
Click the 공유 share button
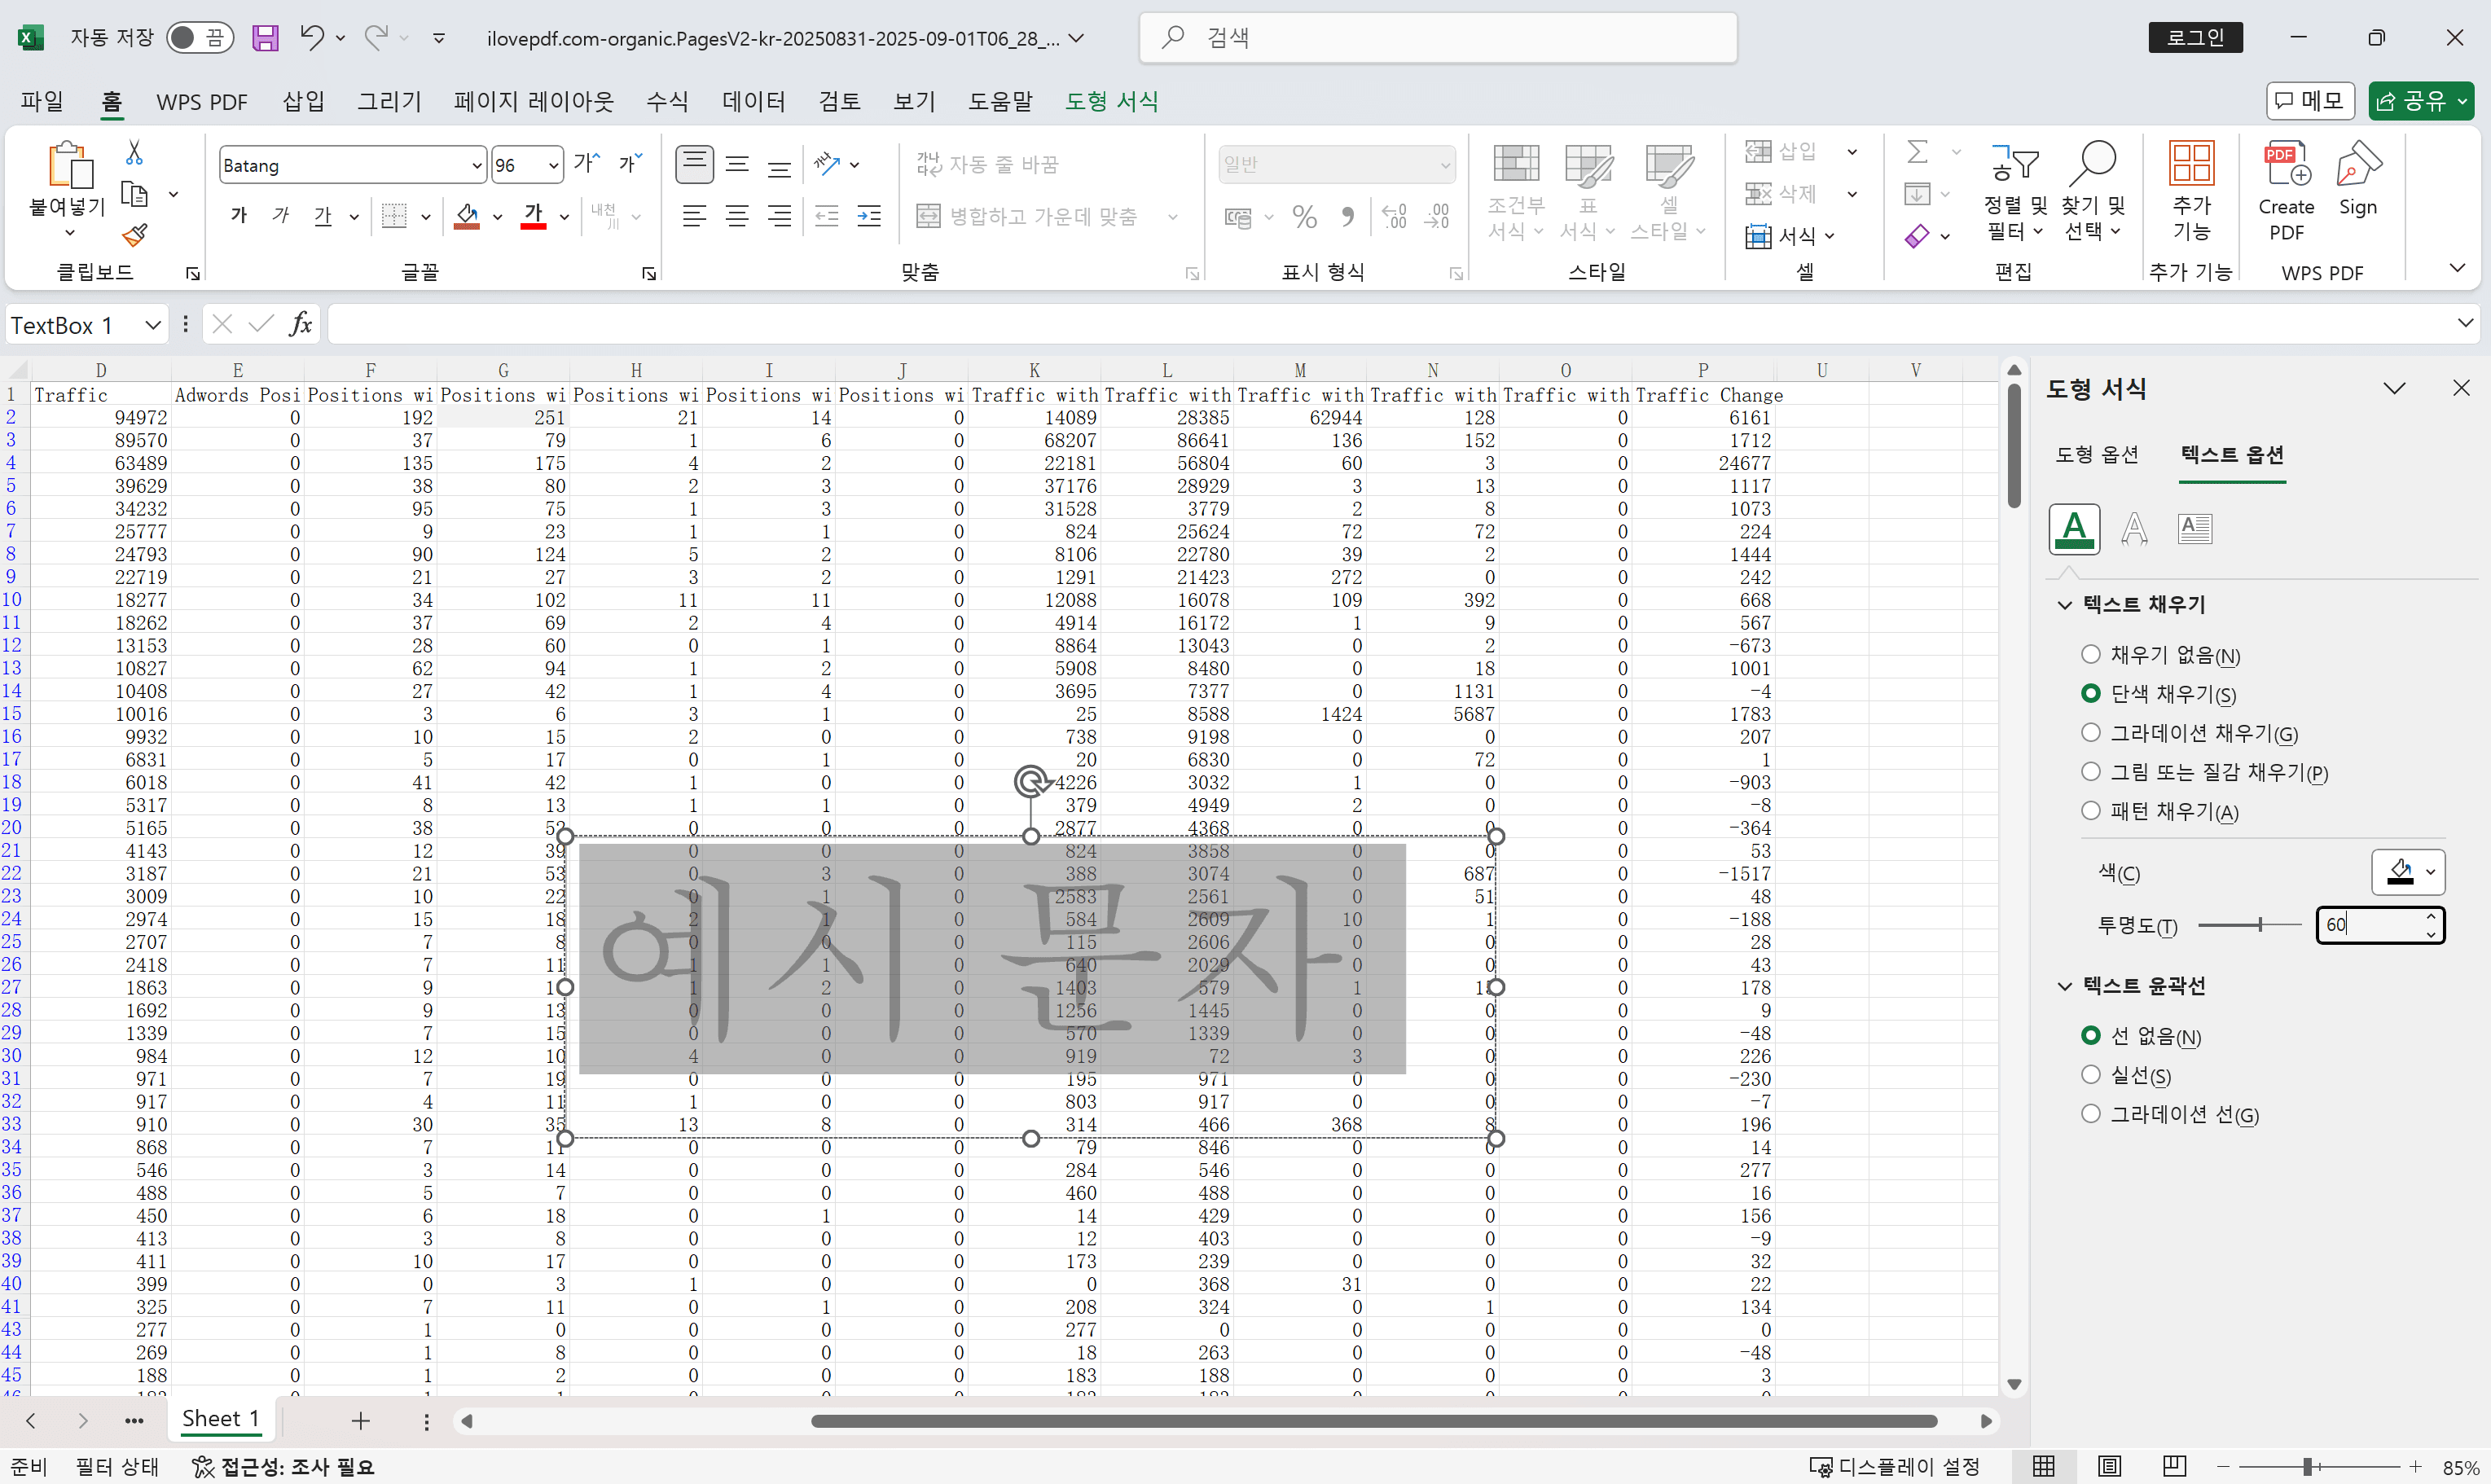point(2419,100)
